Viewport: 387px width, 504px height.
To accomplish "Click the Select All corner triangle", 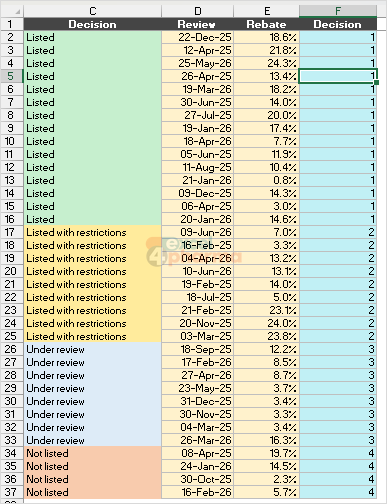I will (17, 12).
